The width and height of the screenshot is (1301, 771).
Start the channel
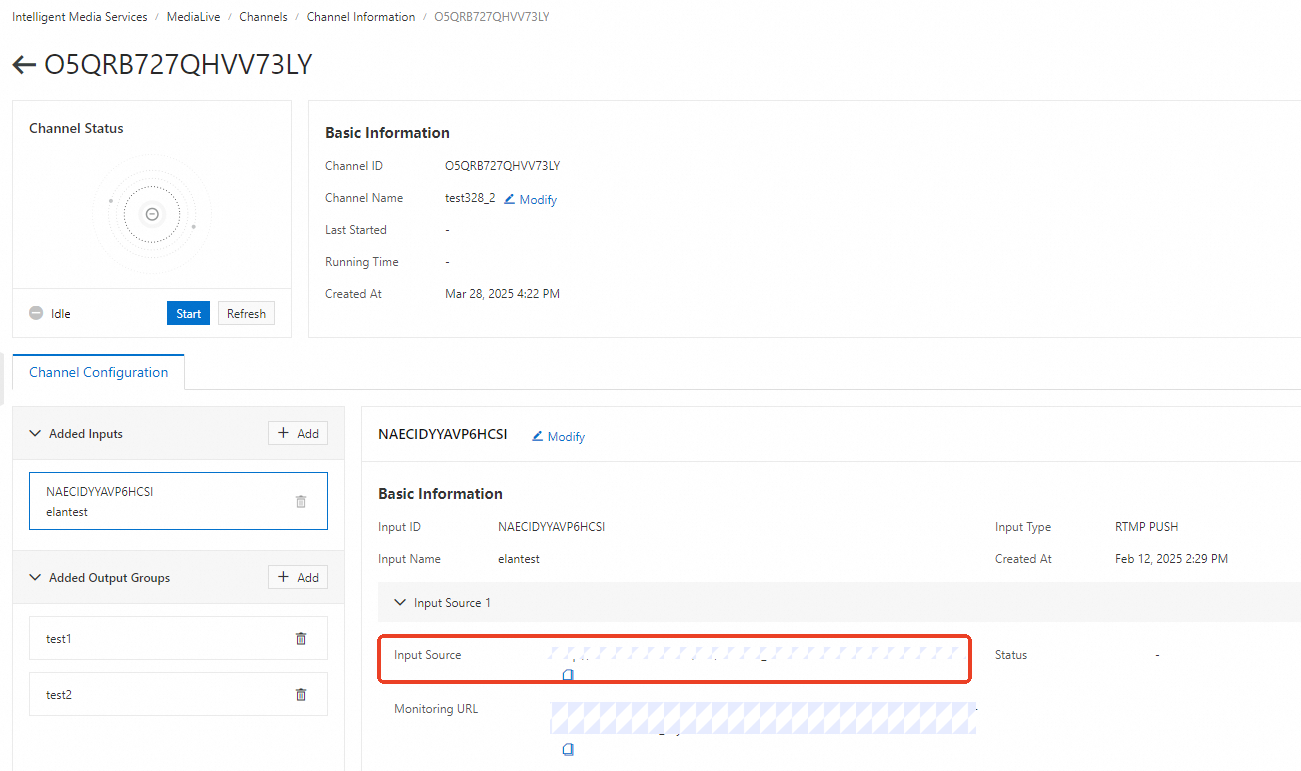(189, 313)
